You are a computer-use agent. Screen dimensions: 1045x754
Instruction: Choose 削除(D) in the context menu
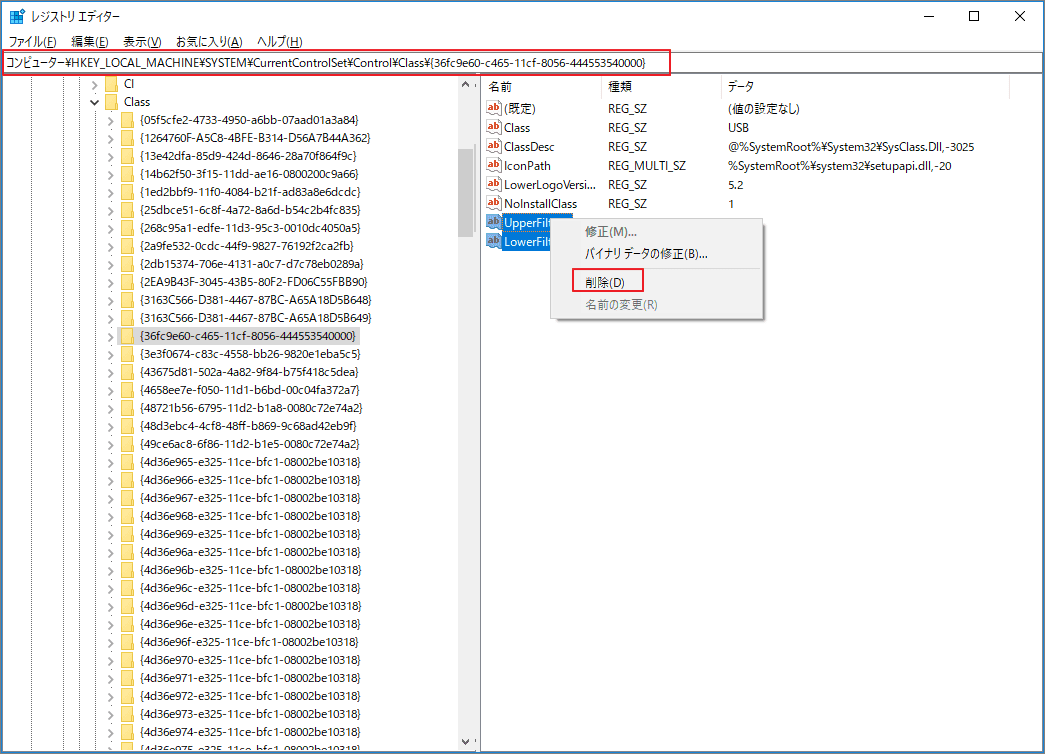tap(605, 282)
